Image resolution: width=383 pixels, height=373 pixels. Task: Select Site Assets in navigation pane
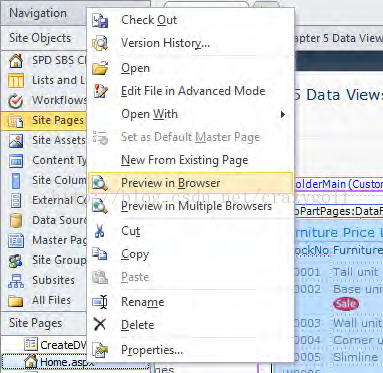[x=44, y=141]
